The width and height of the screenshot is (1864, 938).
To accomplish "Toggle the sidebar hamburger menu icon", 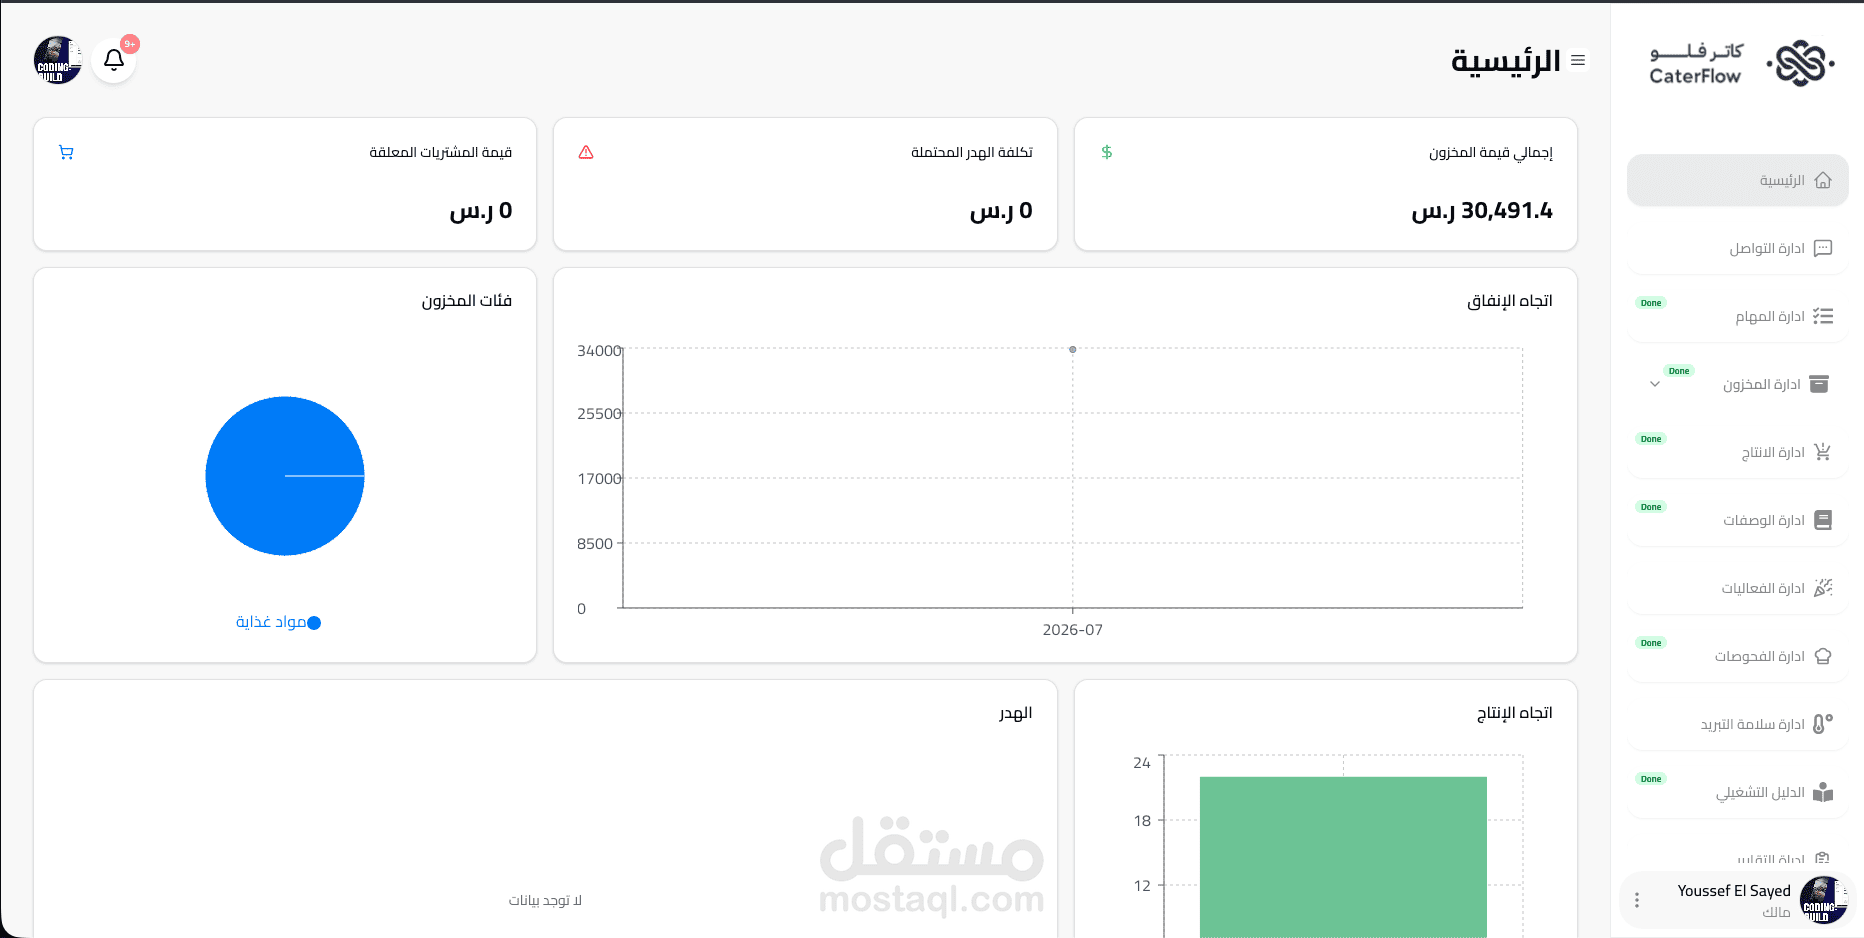I will click(x=1578, y=61).
